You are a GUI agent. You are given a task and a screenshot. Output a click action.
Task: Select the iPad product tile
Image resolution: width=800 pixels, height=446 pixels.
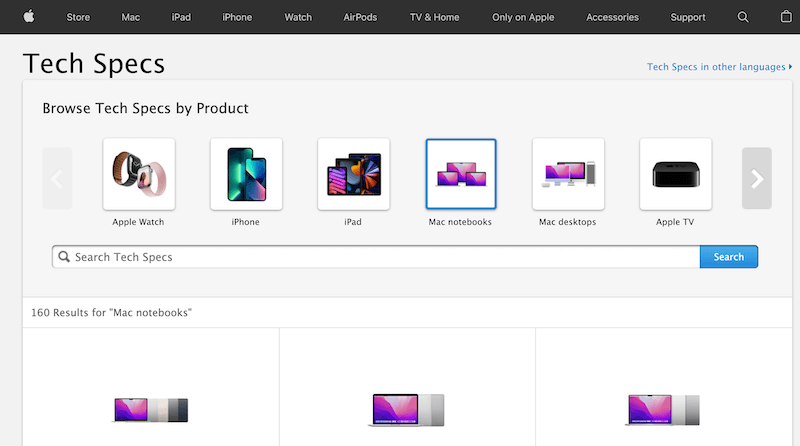(354, 174)
